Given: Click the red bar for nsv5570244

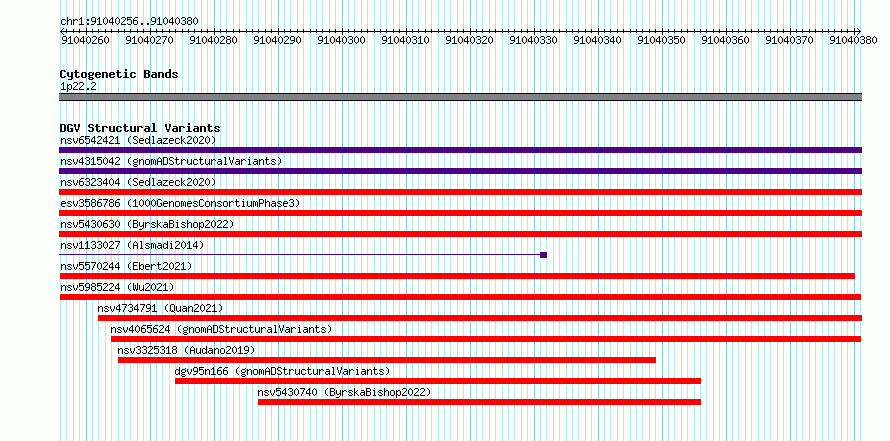Looking at the screenshot, I should pyautogui.click(x=457, y=276).
